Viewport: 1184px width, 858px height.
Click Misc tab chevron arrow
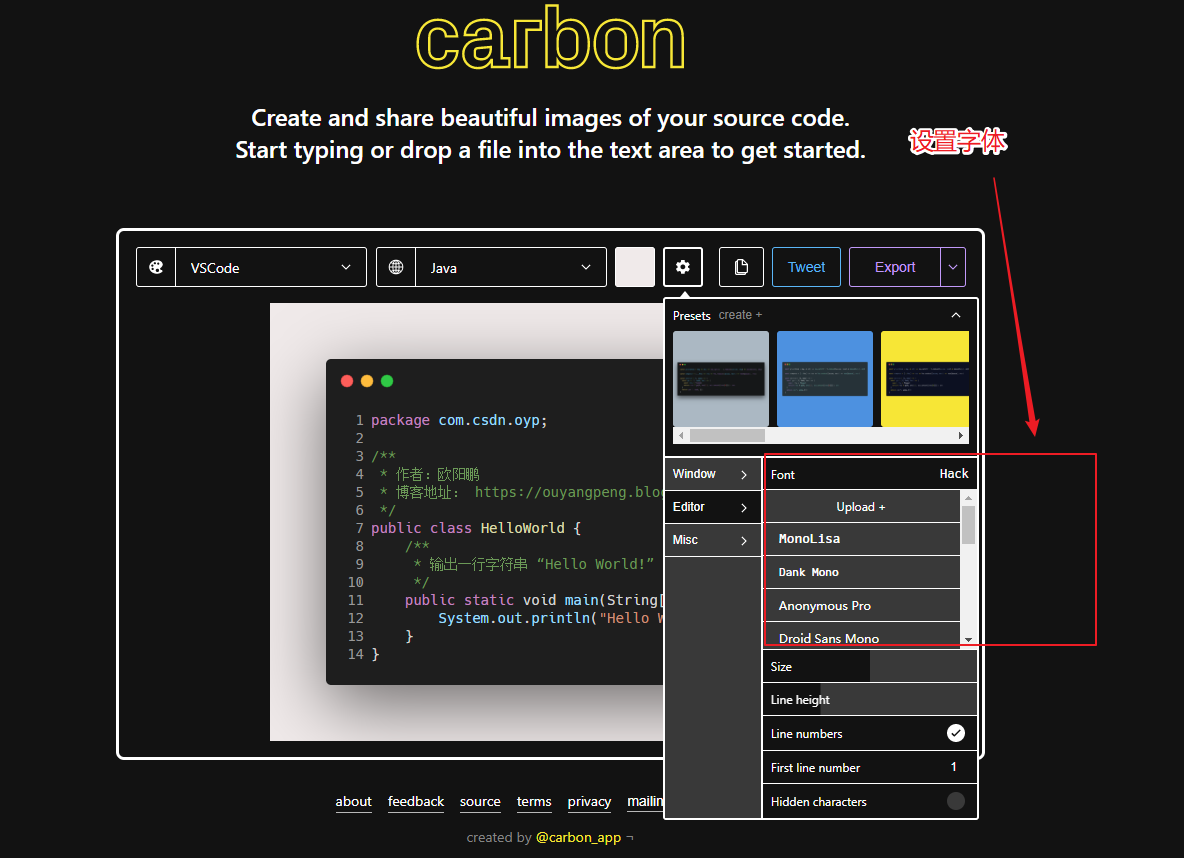[744, 541]
